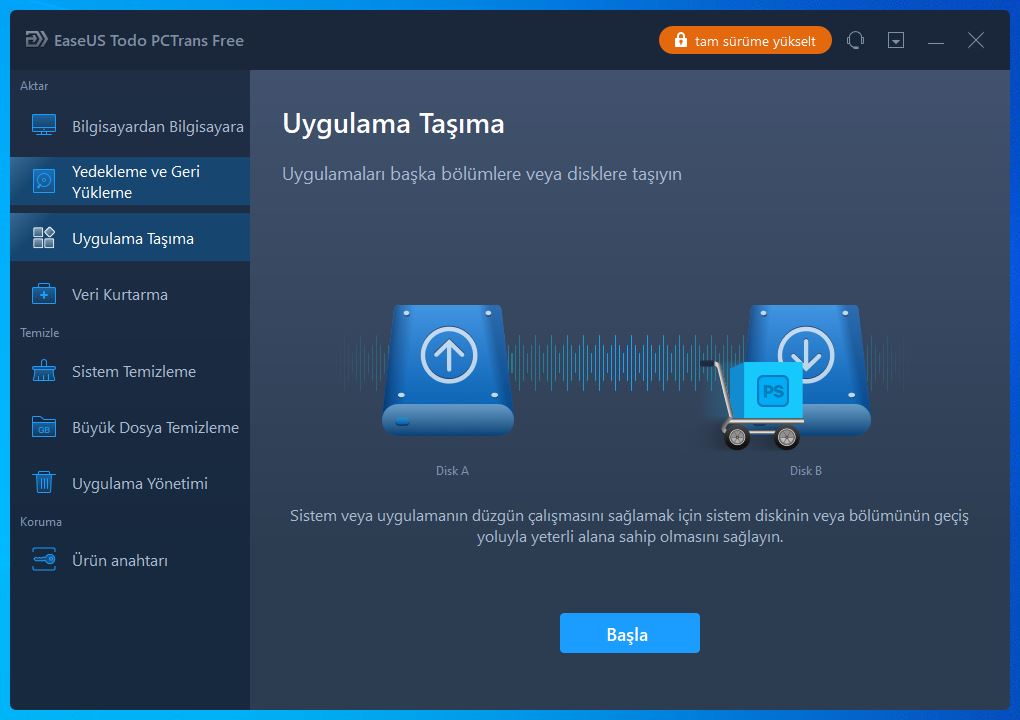This screenshot has width=1020, height=720.
Task: Open the title bar dropdown menu button
Action: coord(896,40)
